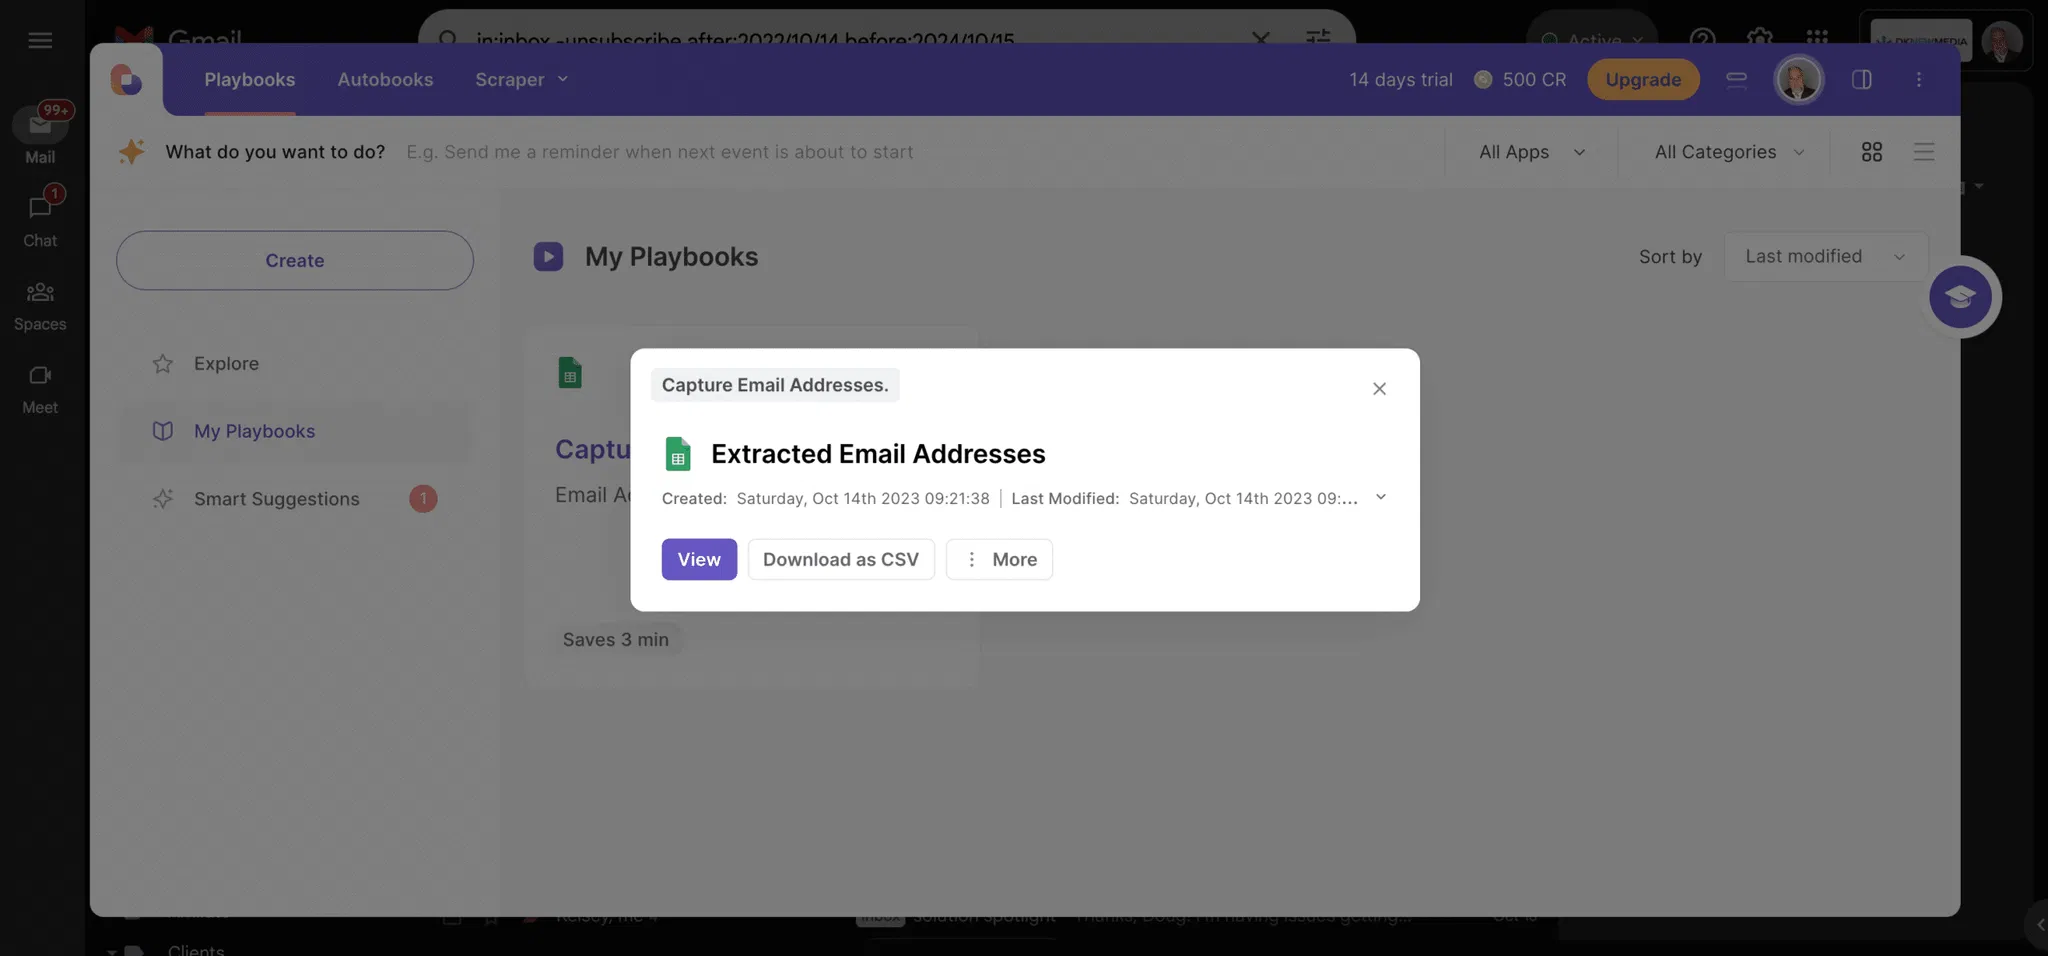Open the All Apps filter dropdown

point(1531,152)
